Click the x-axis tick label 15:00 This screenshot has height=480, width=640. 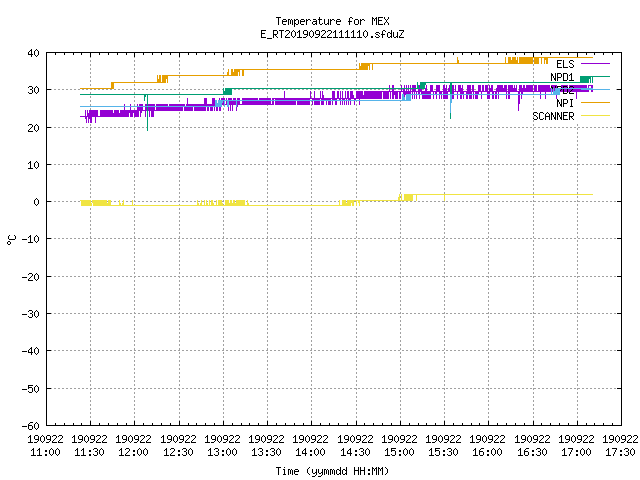[x=400, y=452]
